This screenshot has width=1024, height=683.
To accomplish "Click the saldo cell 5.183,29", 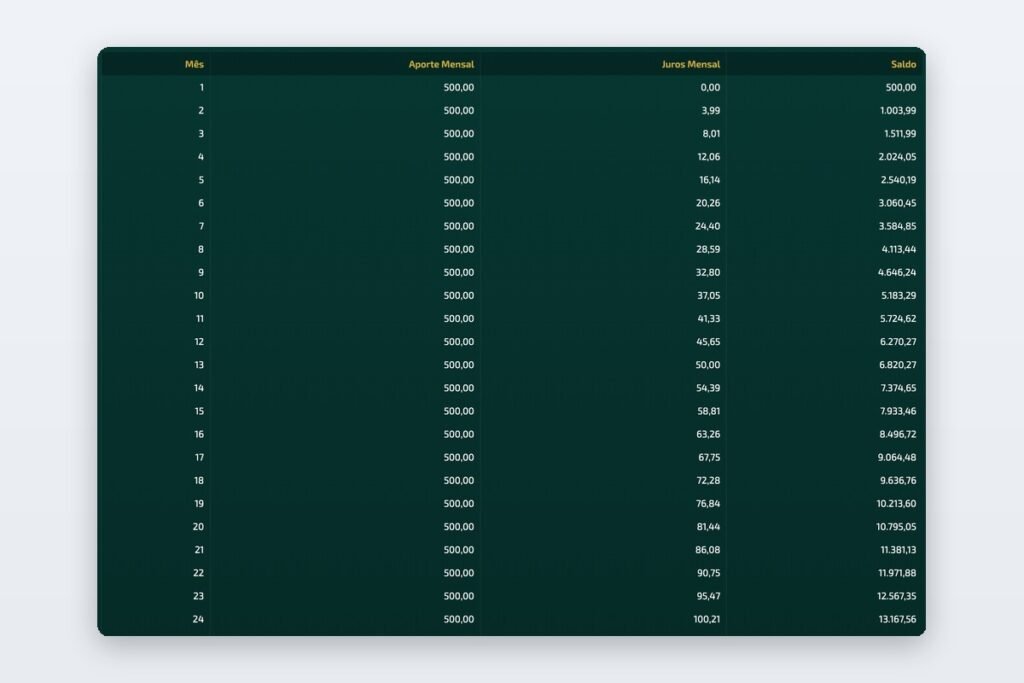I will coord(899,296).
